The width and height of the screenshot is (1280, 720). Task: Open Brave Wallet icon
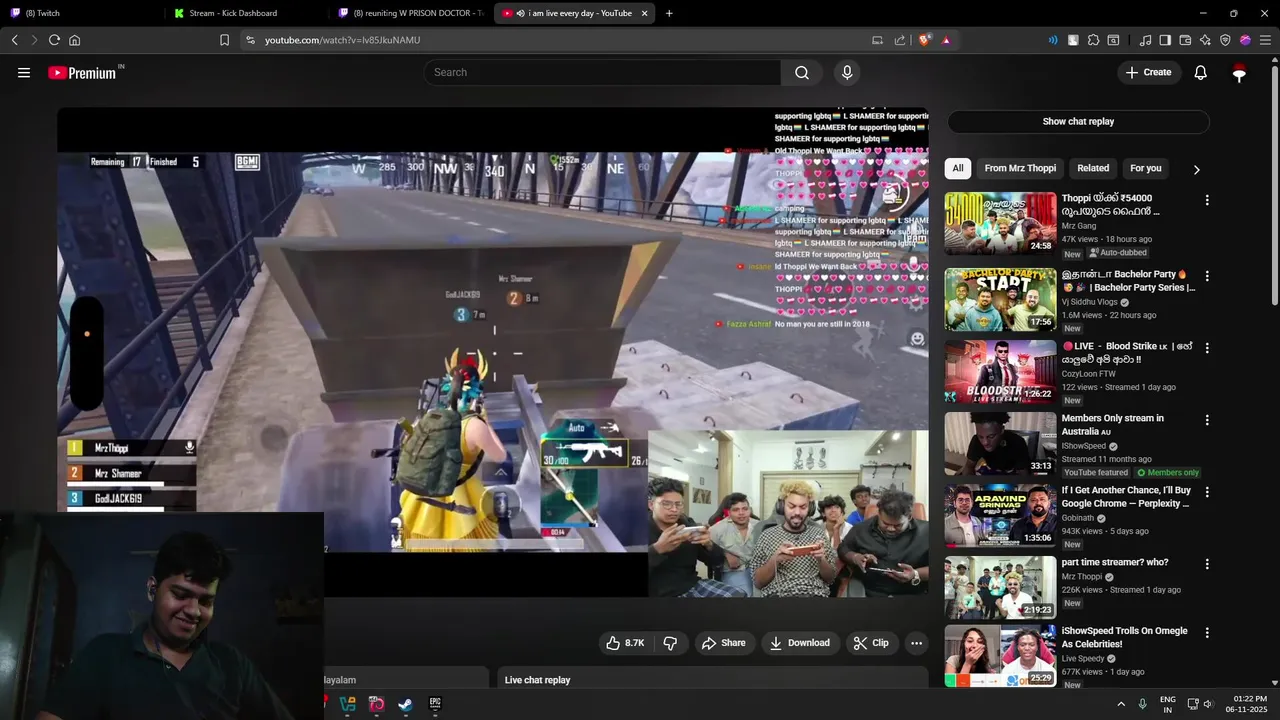tap(1185, 40)
